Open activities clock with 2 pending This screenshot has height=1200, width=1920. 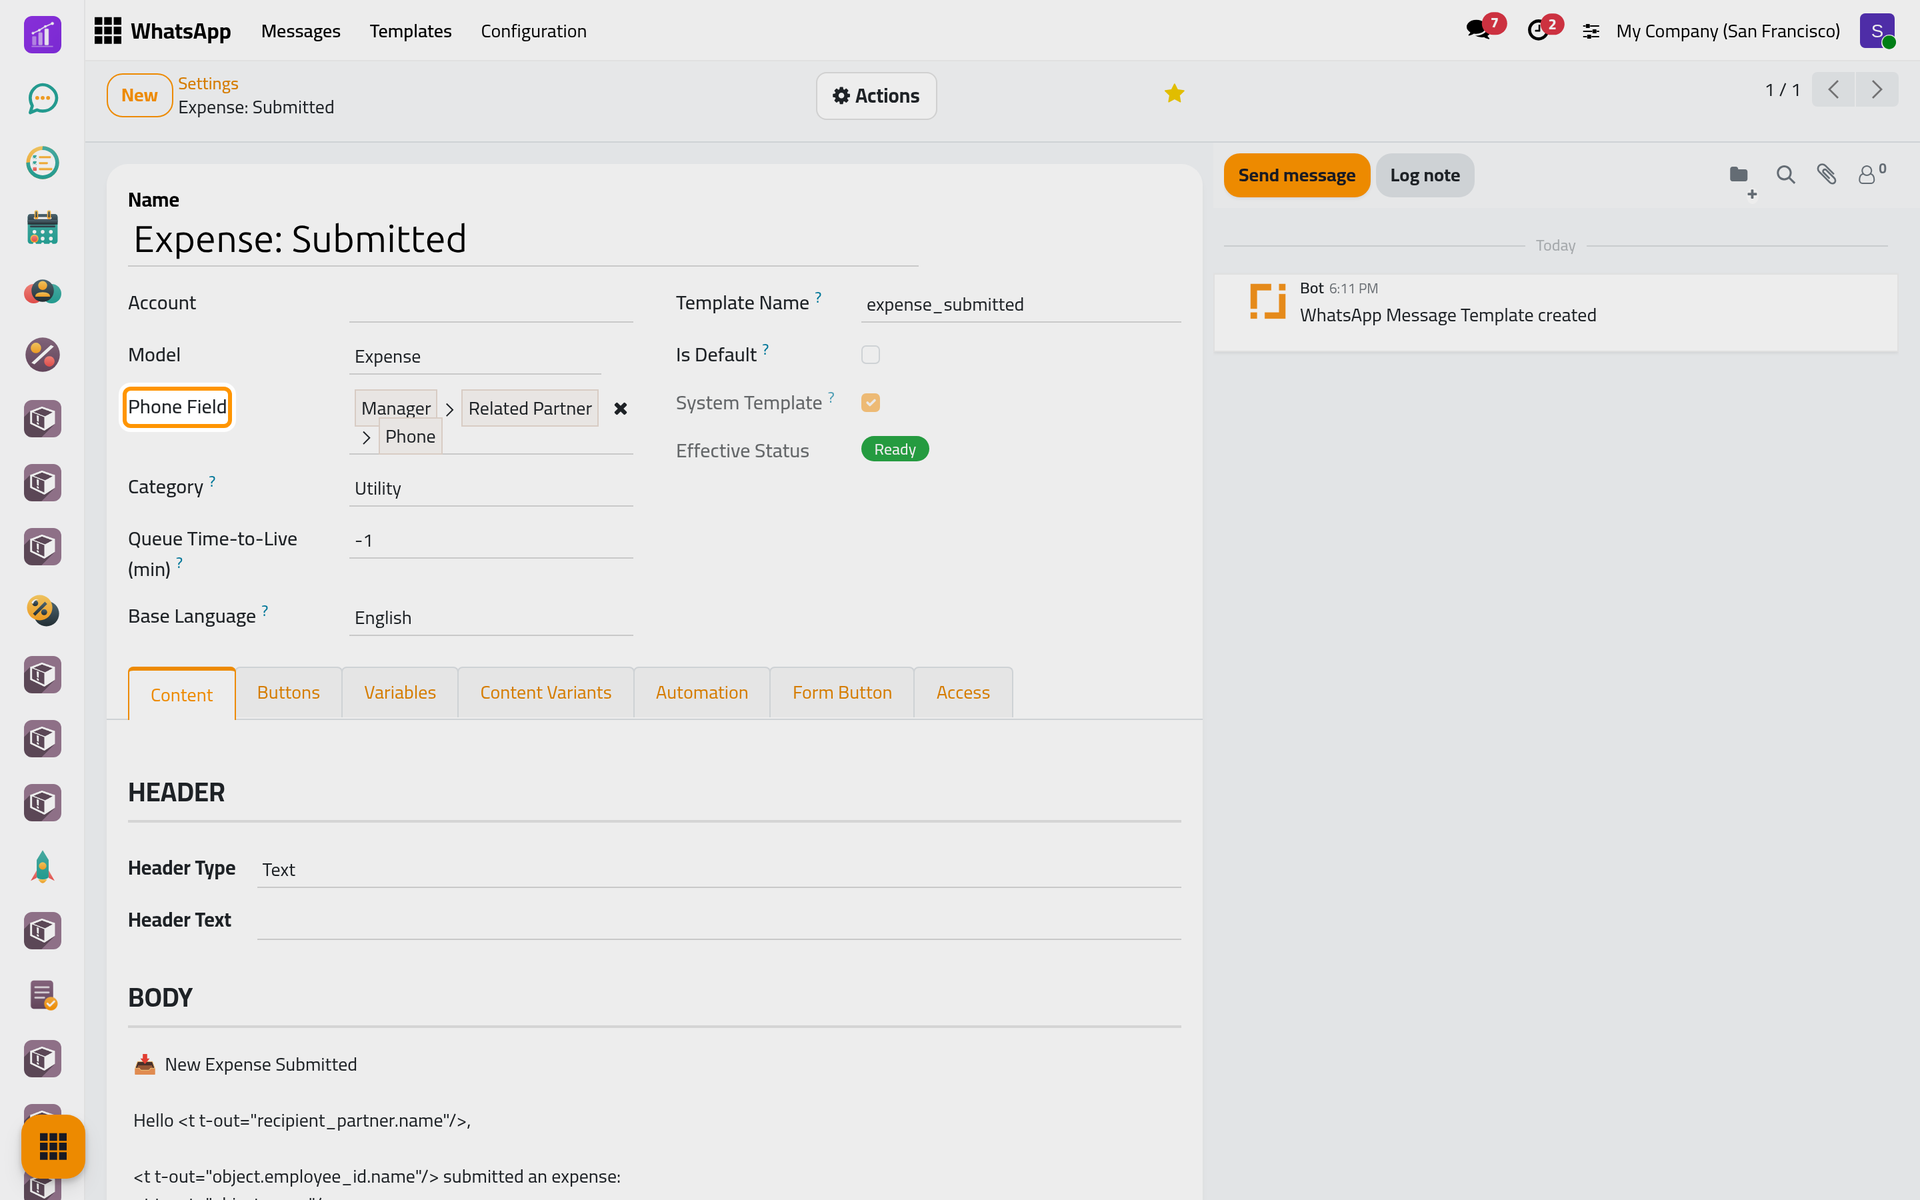[1544, 29]
